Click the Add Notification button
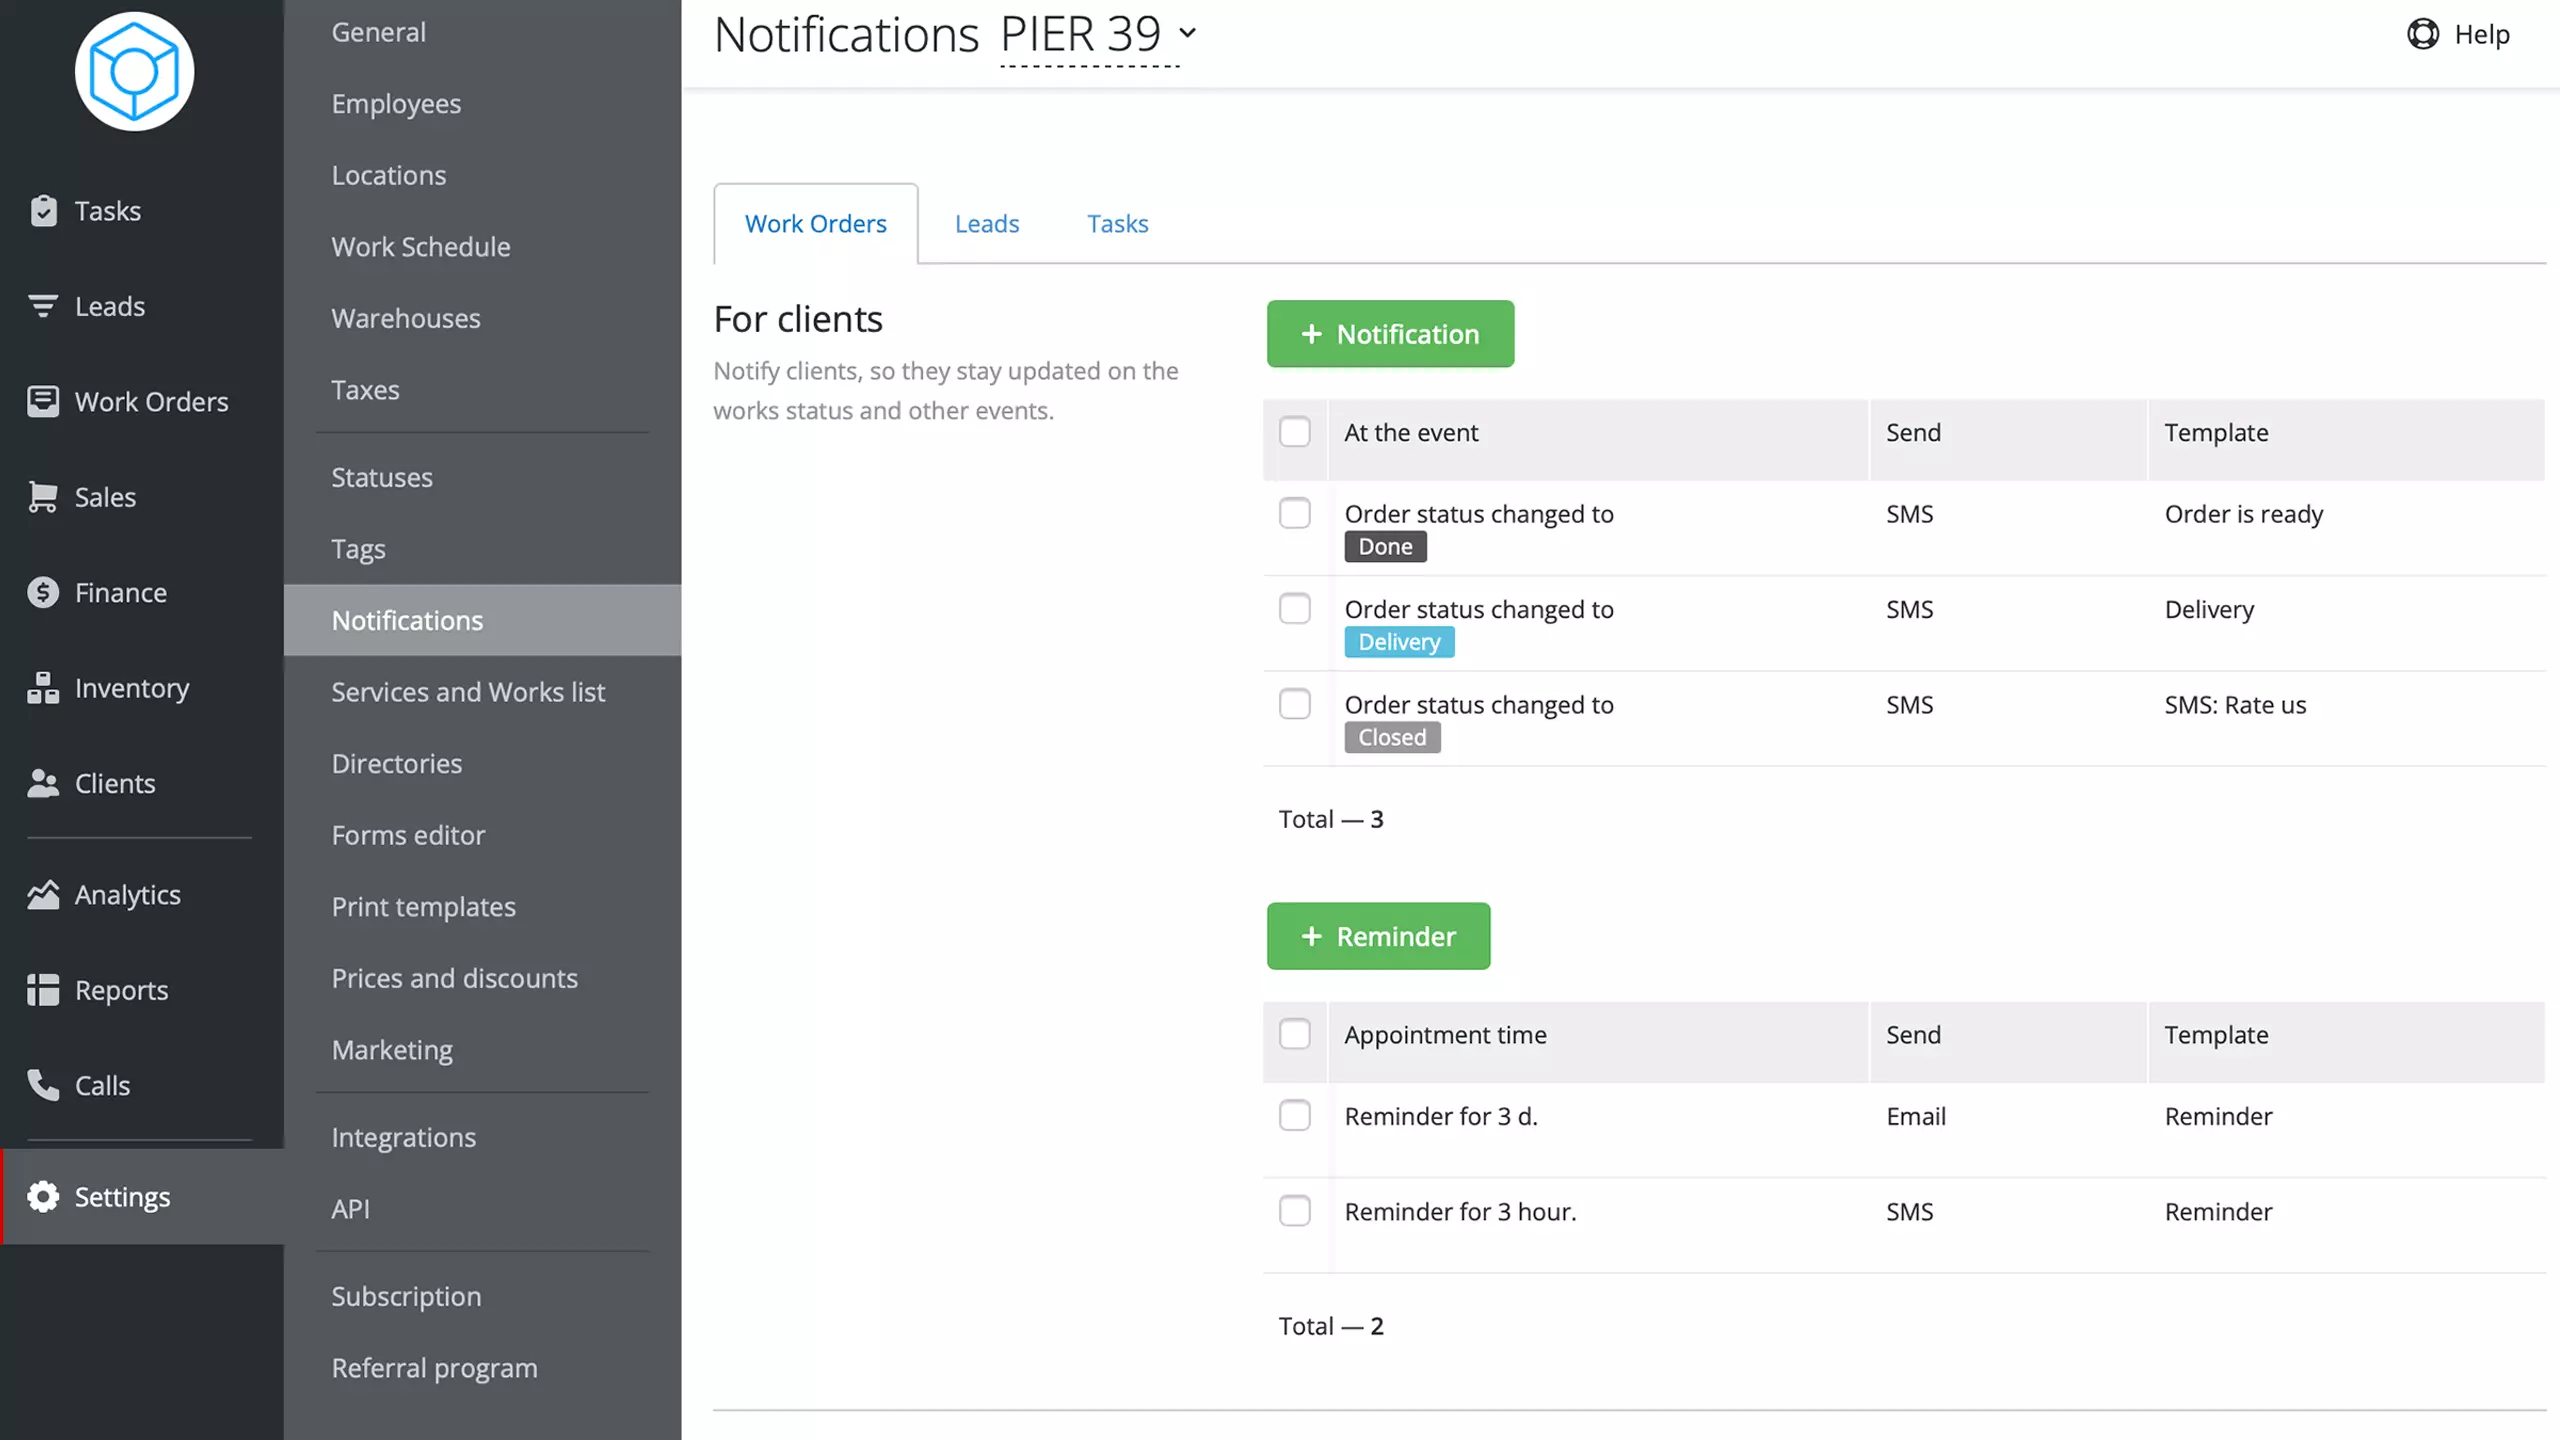The height and width of the screenshot is (1440, 2560). pos(1389,332)
